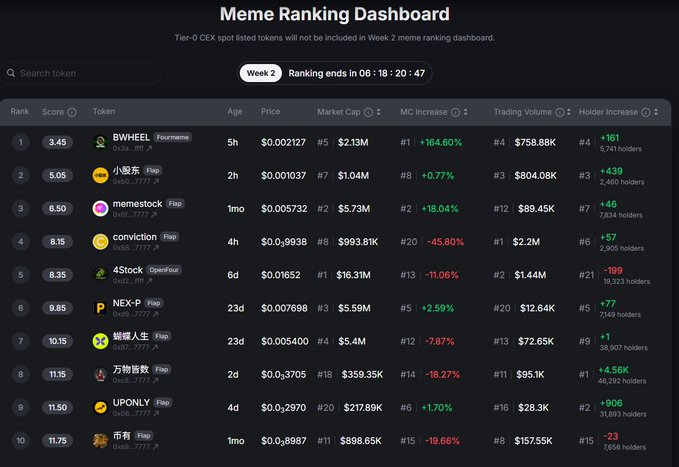This screenshot has width=679, height=467.
Task: Open BWHEEL contract address external link arrow
Action: 149,149
